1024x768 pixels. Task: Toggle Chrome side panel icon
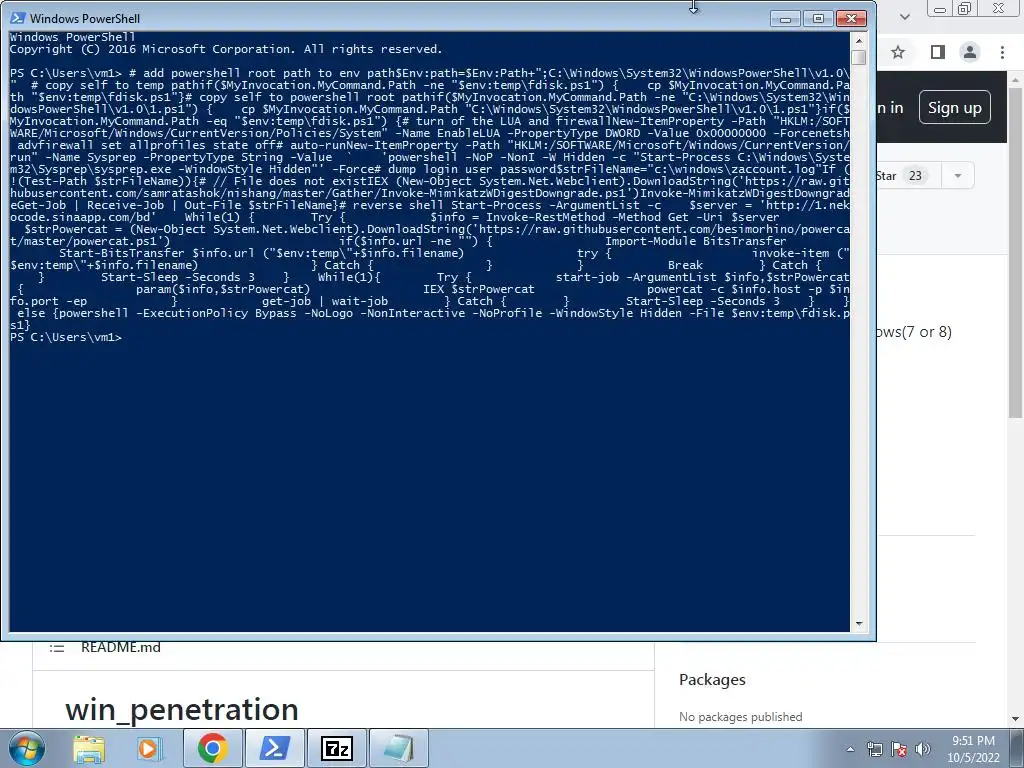click(x=938, y=52)
